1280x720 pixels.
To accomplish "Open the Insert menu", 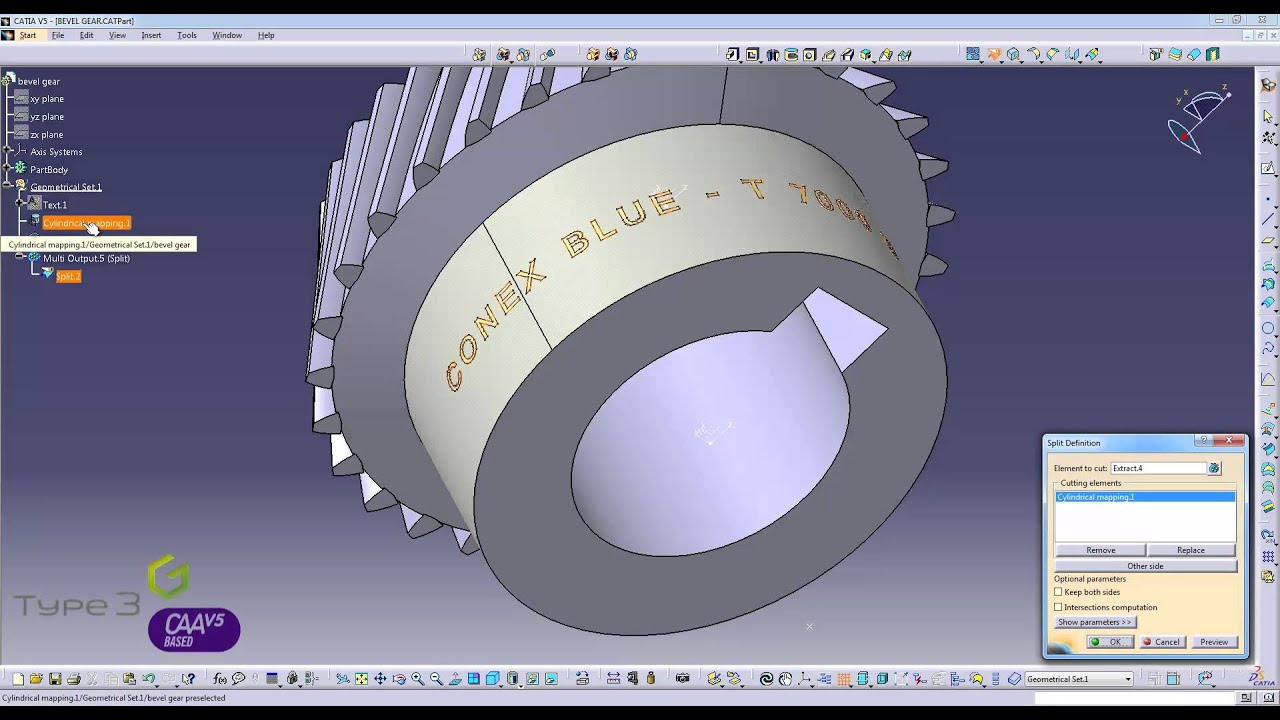I will tap(151, 35).
